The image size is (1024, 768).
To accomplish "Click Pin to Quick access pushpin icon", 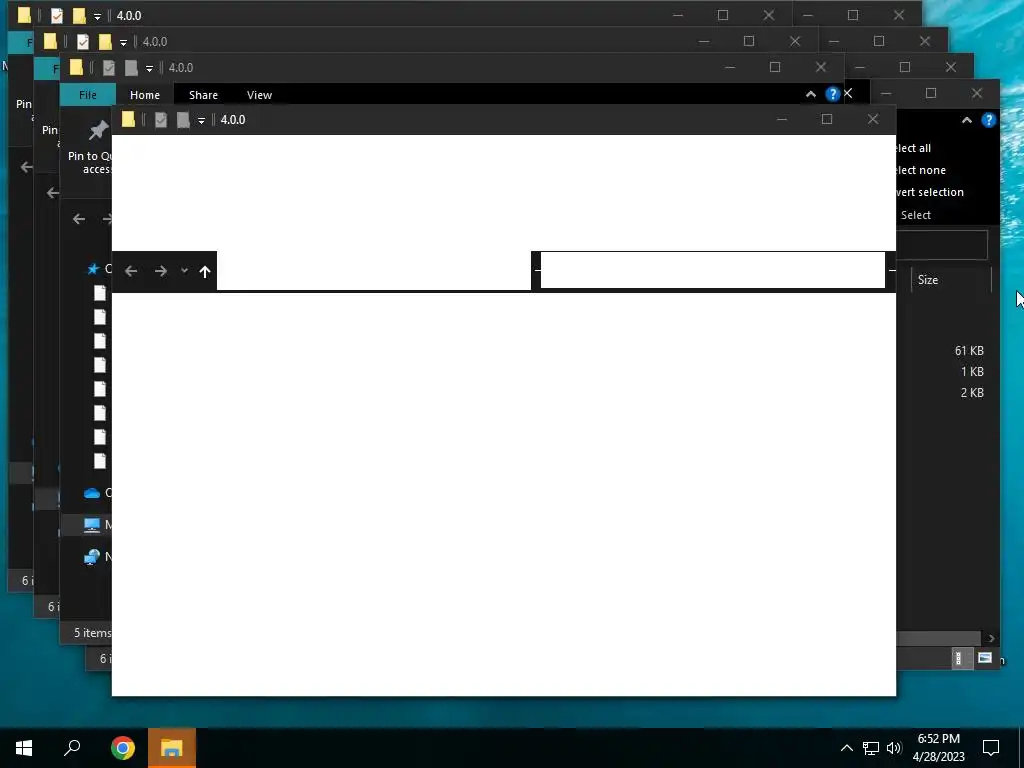I will [99, 130].
